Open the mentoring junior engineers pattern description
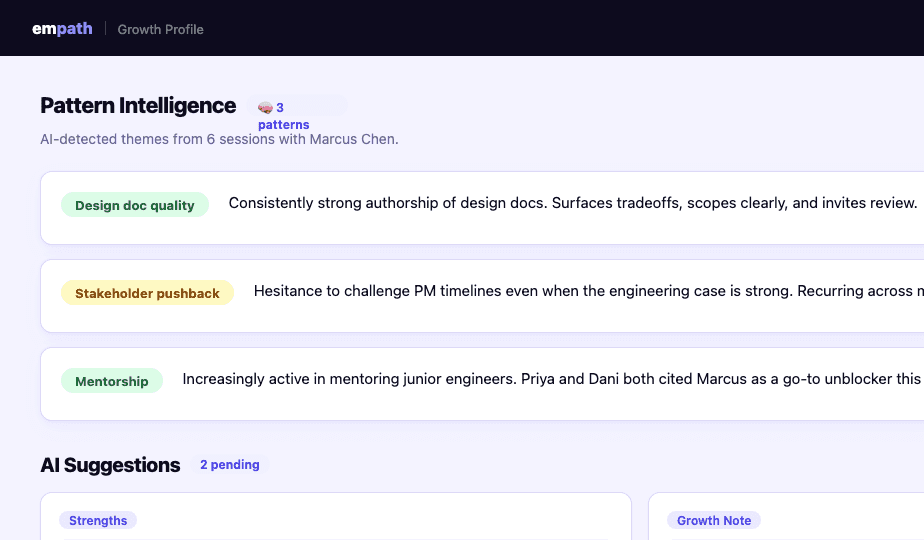The height and width of the screenshot is (540, 924). (x=550, y=379)
